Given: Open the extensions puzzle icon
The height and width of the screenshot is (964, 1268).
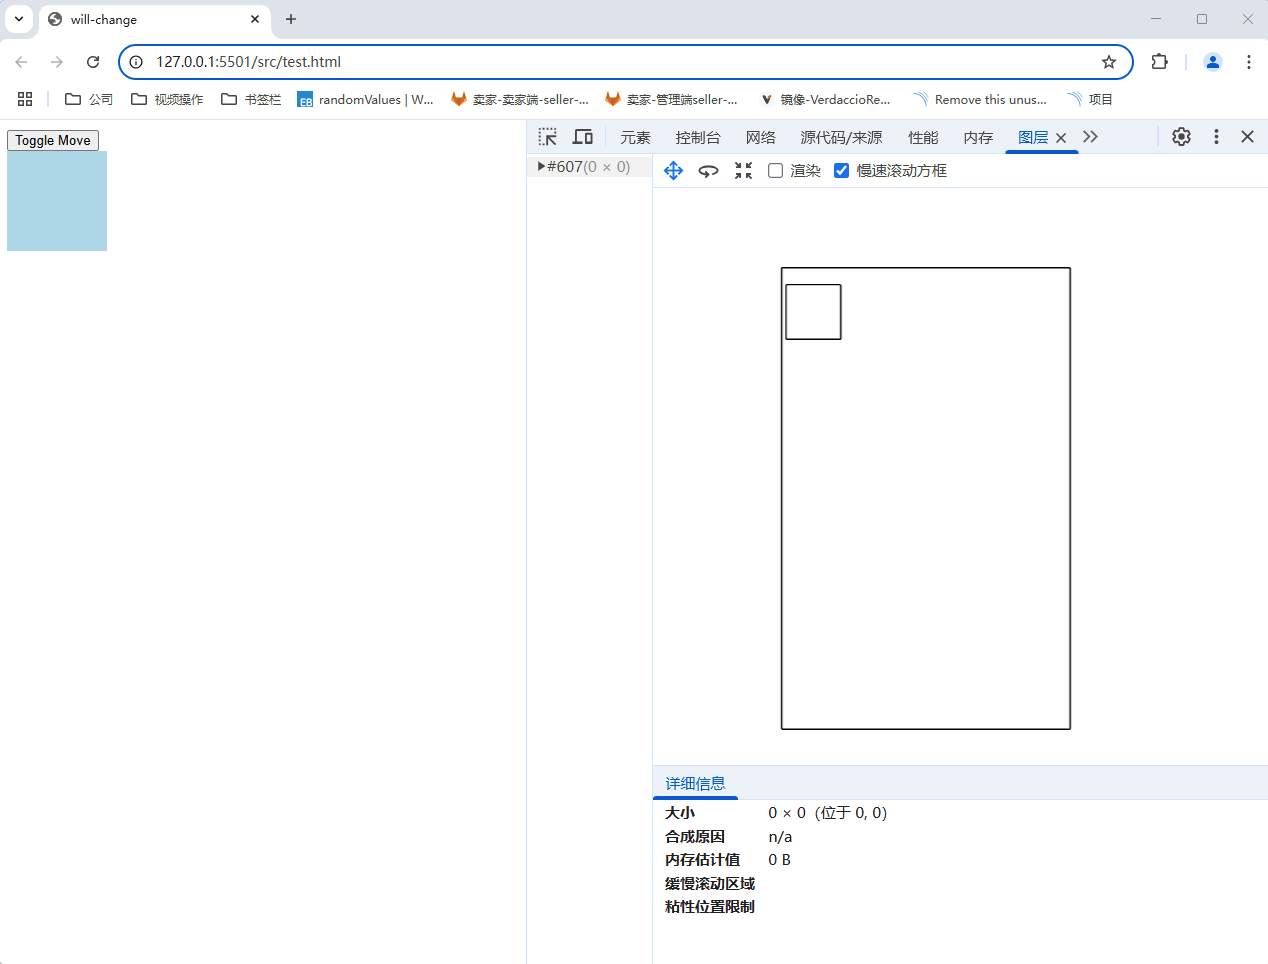Looking at the screenshot, I should click(x=1159, y=62).
